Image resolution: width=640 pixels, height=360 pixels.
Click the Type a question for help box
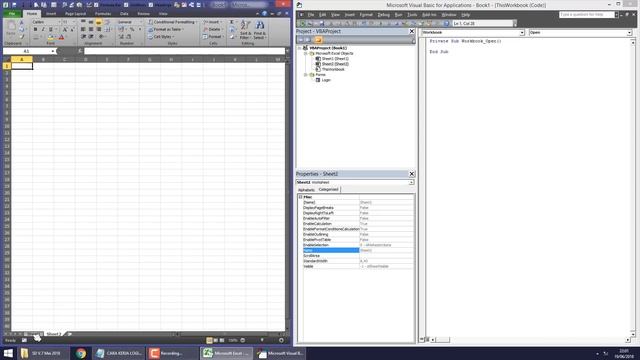587,15
